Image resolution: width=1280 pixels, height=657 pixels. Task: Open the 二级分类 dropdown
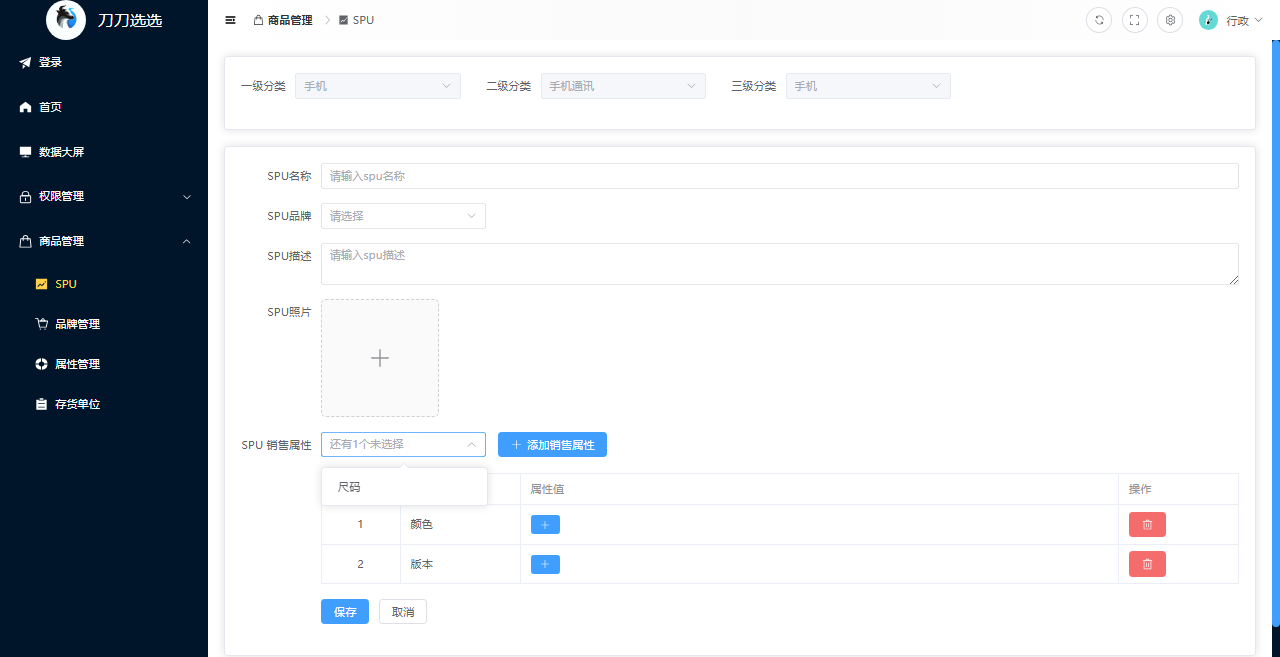pos(623,86)
